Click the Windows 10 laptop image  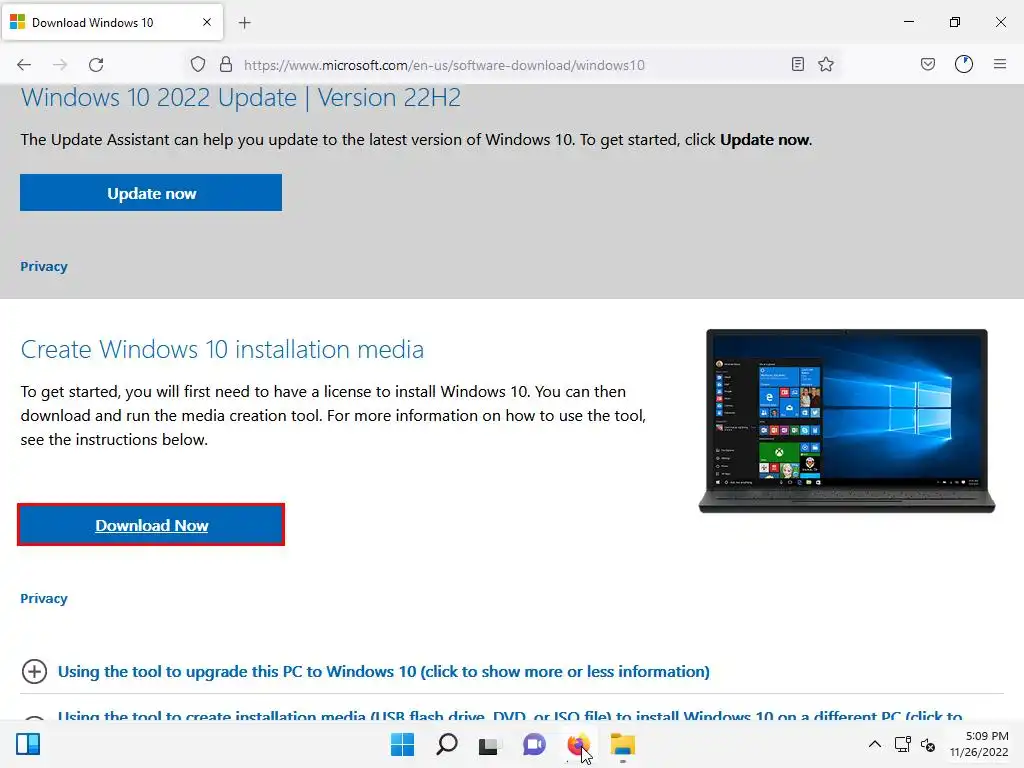[846, 421]
